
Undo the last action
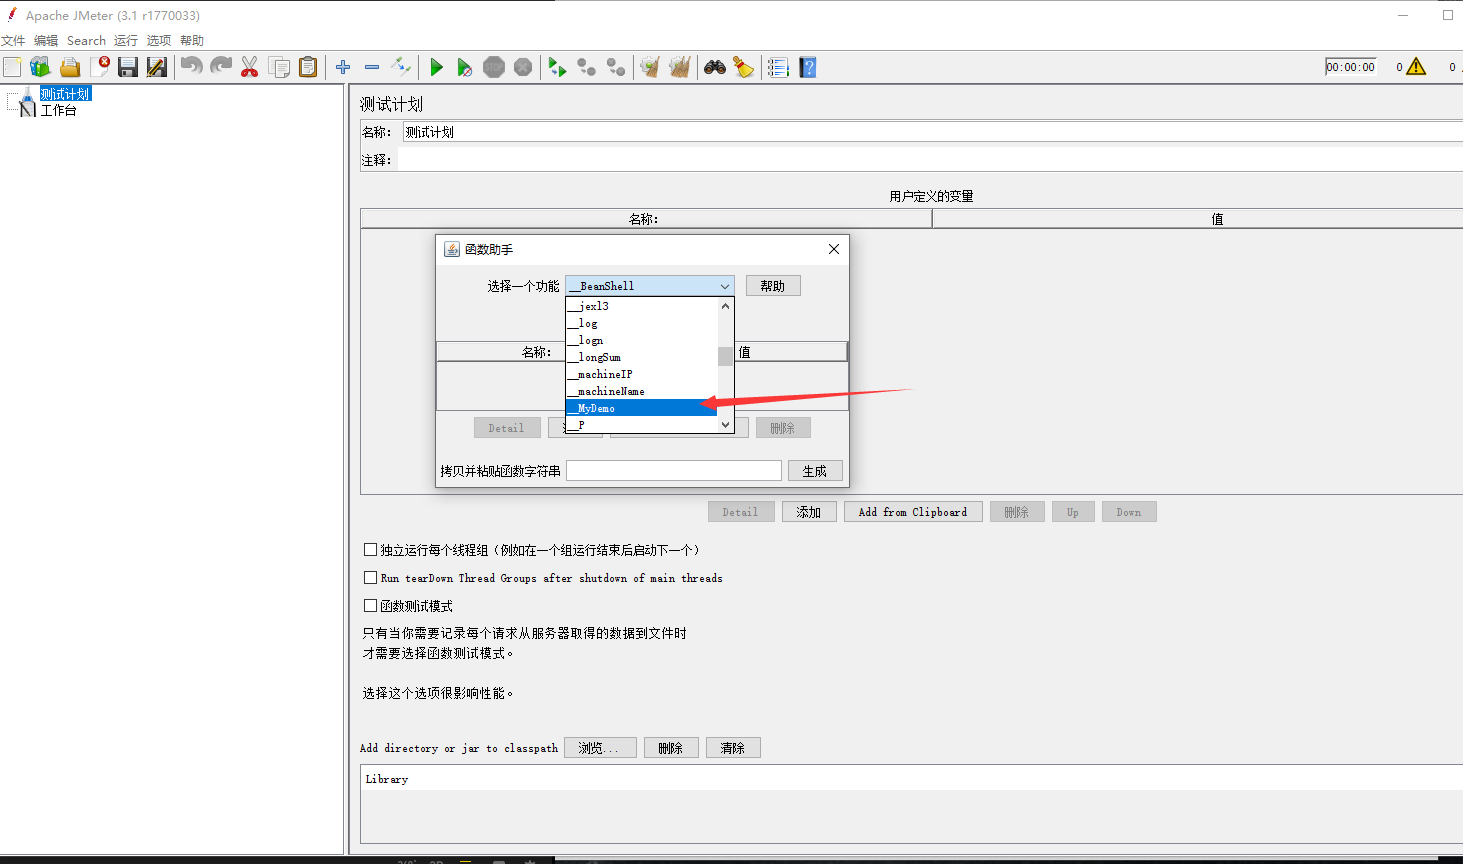[x=191, y=67]
